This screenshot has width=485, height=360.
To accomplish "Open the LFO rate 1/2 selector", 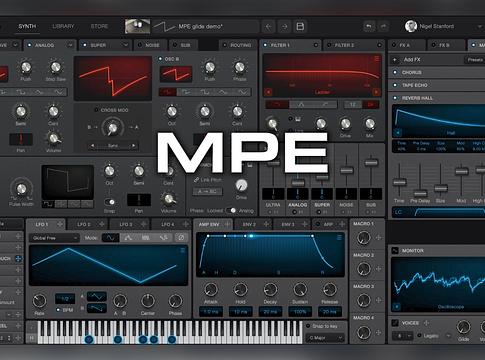I will [x=65, y=298].
